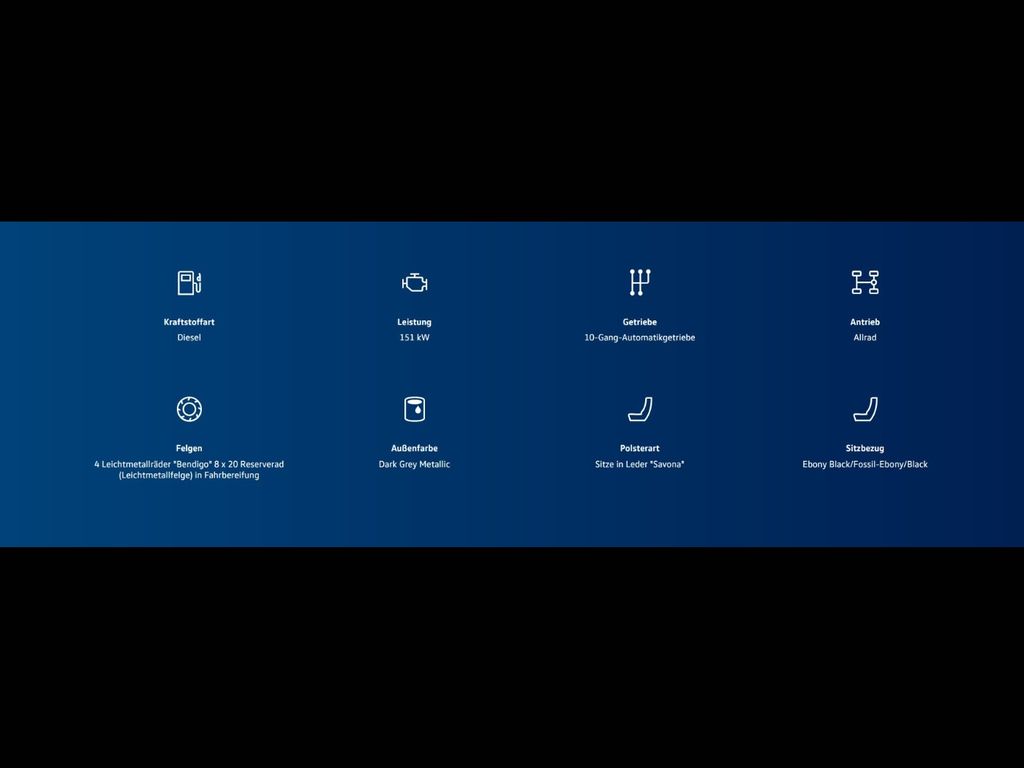
Task: Select the Allrad drive value
Action: [x=865, y=338]
